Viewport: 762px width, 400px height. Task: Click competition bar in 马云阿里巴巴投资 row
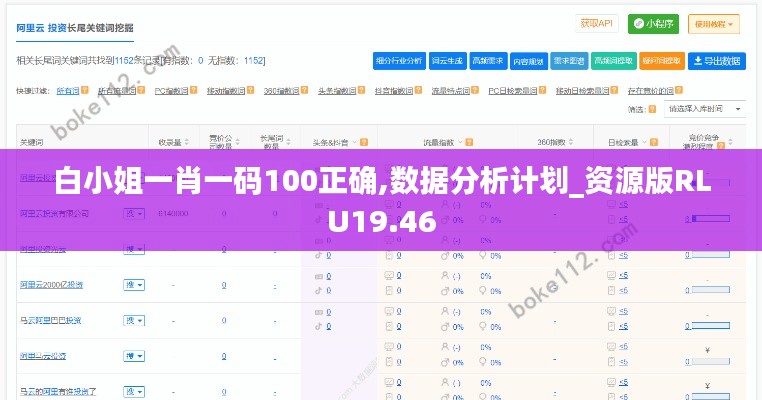(710, 326)
